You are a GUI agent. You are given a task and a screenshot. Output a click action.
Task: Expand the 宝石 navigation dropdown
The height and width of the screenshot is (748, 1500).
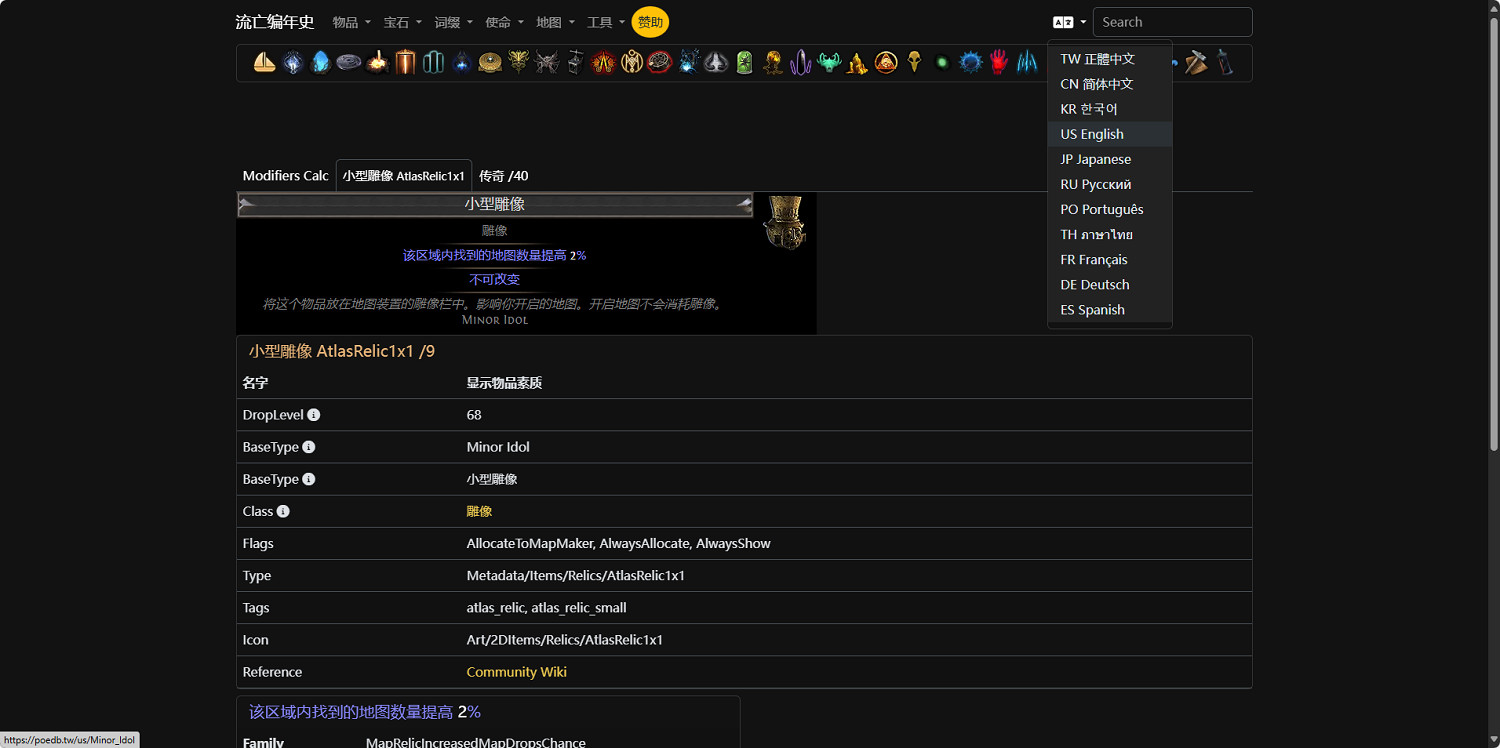402,22
